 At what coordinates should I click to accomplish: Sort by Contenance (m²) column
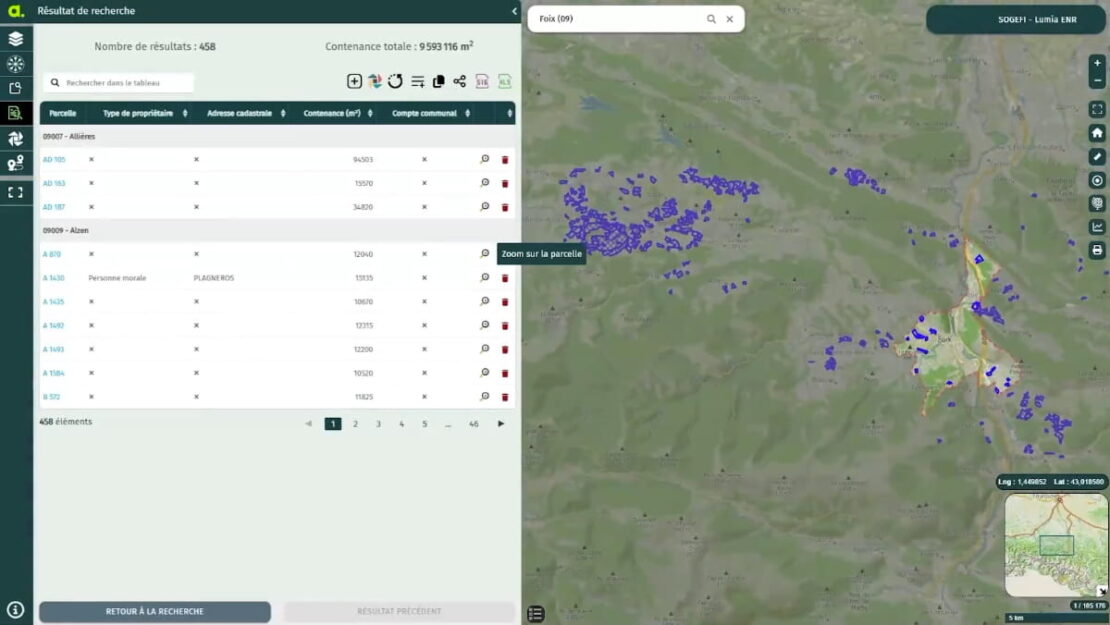click(x=371, y=114)
